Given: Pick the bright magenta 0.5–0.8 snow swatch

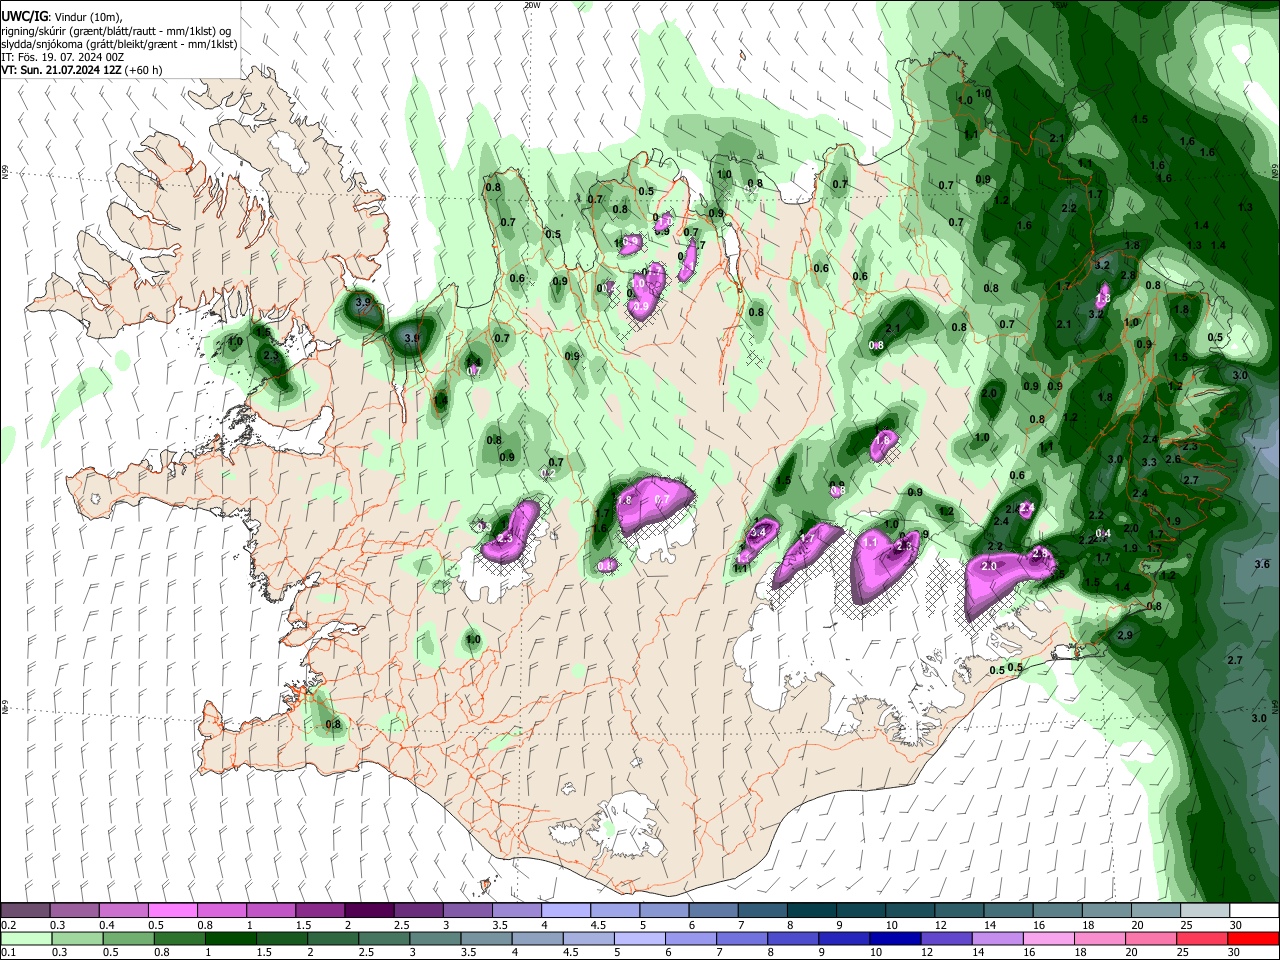Looking at the screenshot, I should [x=172, y=911].
